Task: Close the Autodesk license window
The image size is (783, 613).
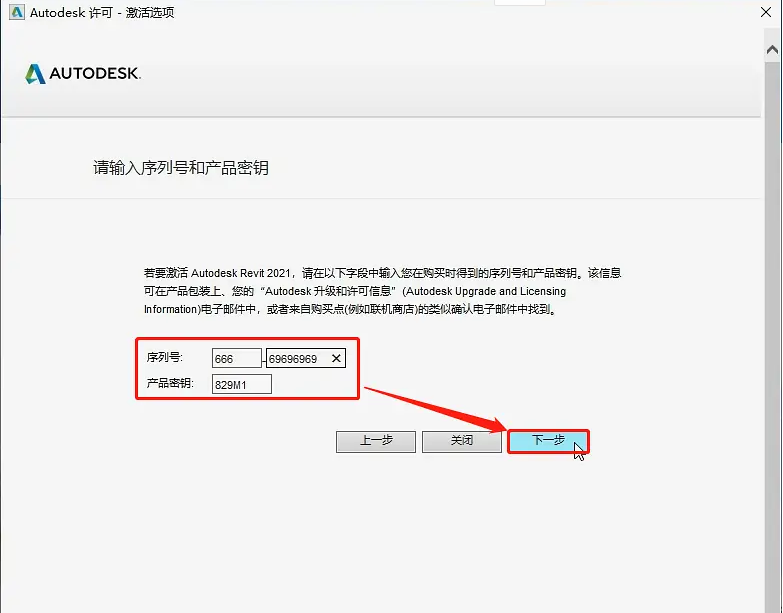Action: [766, 12]
